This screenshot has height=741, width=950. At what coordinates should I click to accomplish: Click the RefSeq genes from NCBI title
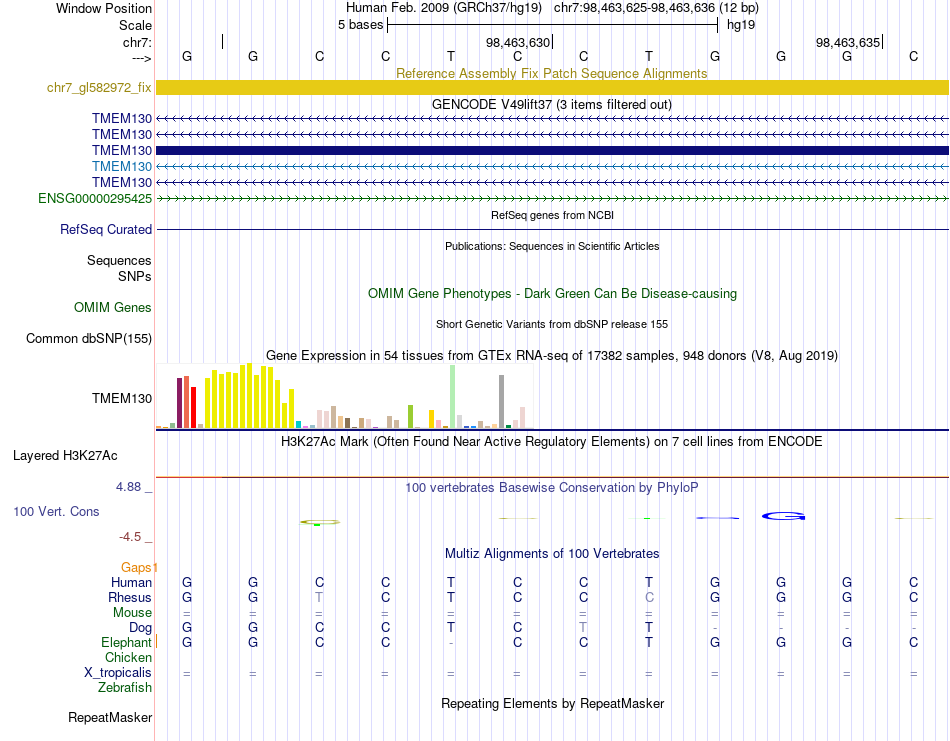click(x=552, y=215)
